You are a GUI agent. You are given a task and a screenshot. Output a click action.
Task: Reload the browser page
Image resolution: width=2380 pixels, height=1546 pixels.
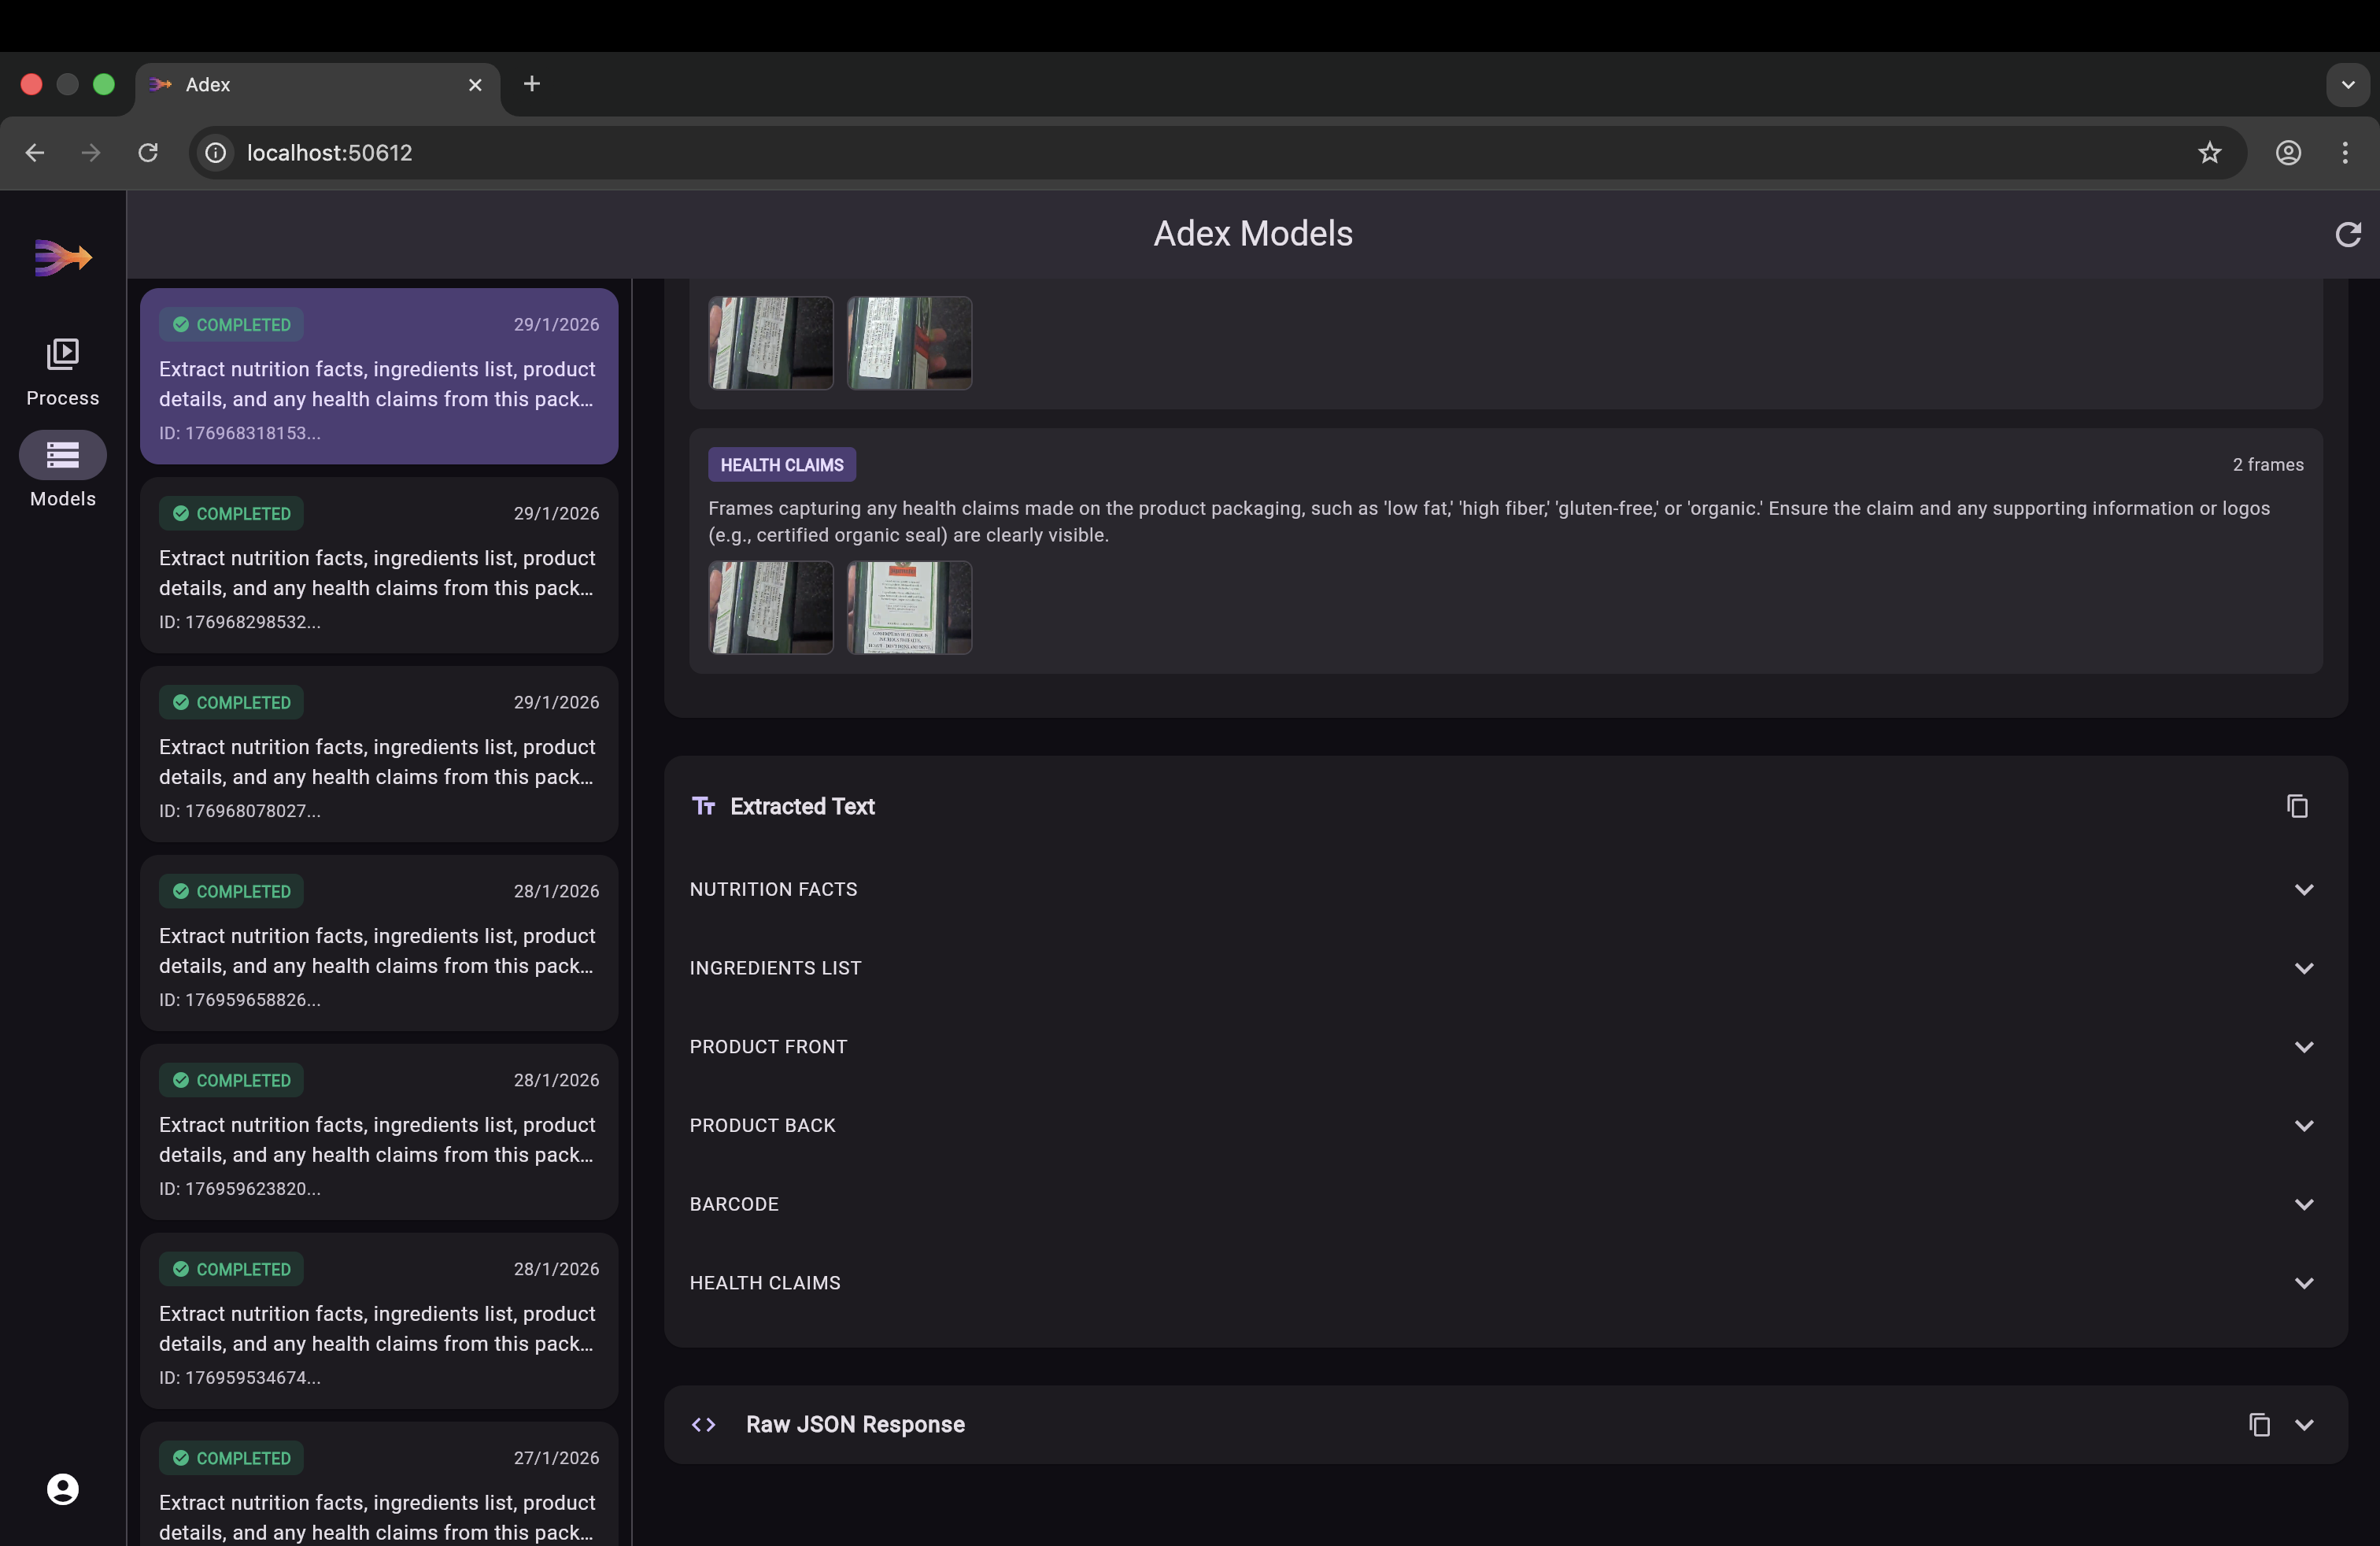pyautogui.click(x=148, y=152)
